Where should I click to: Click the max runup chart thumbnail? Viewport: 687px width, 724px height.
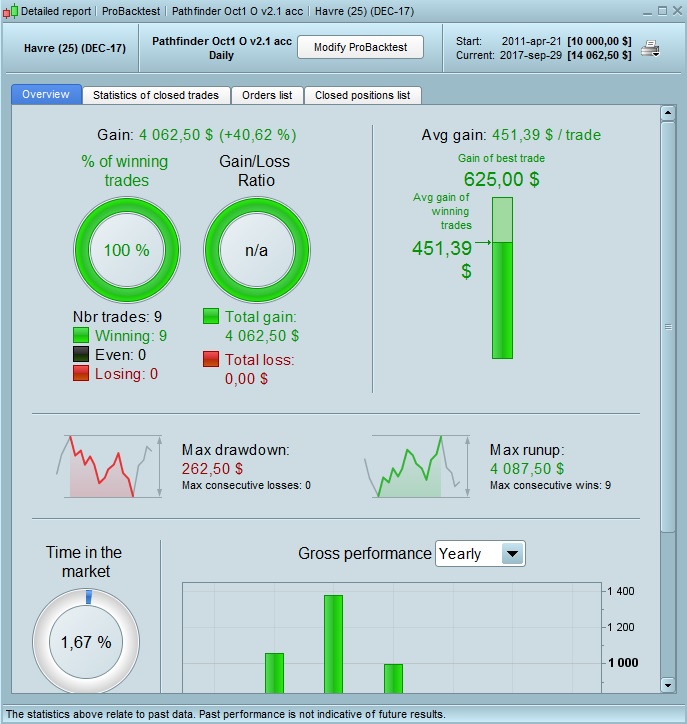pos(417,466)
